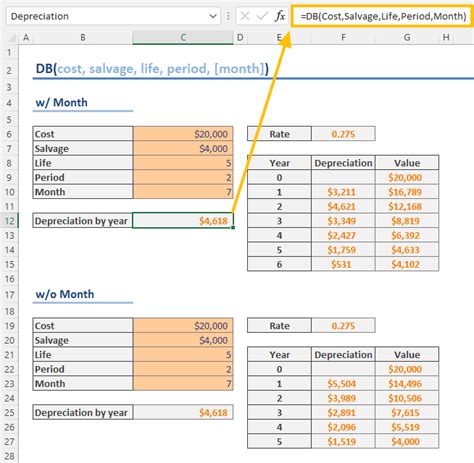Click the three-dot name box handle
This screenshot has height=463, width=474.
click(228, 16)
